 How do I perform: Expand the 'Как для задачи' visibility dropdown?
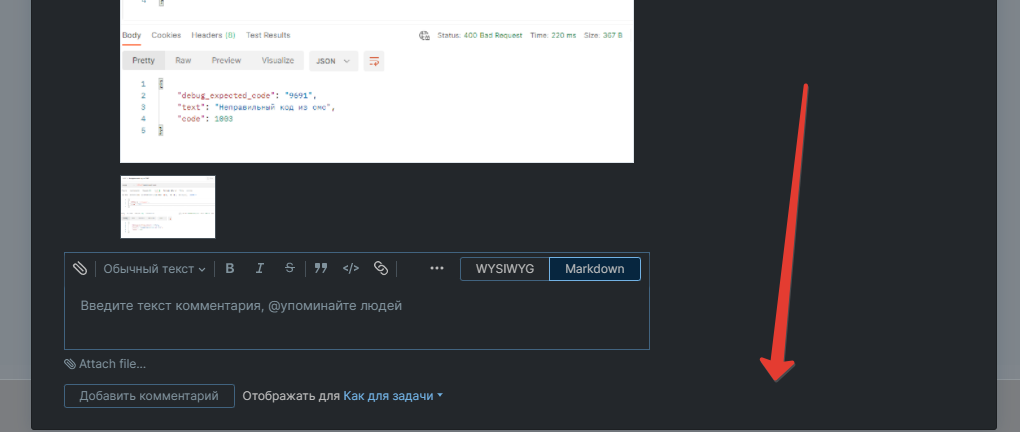point(393,396)
